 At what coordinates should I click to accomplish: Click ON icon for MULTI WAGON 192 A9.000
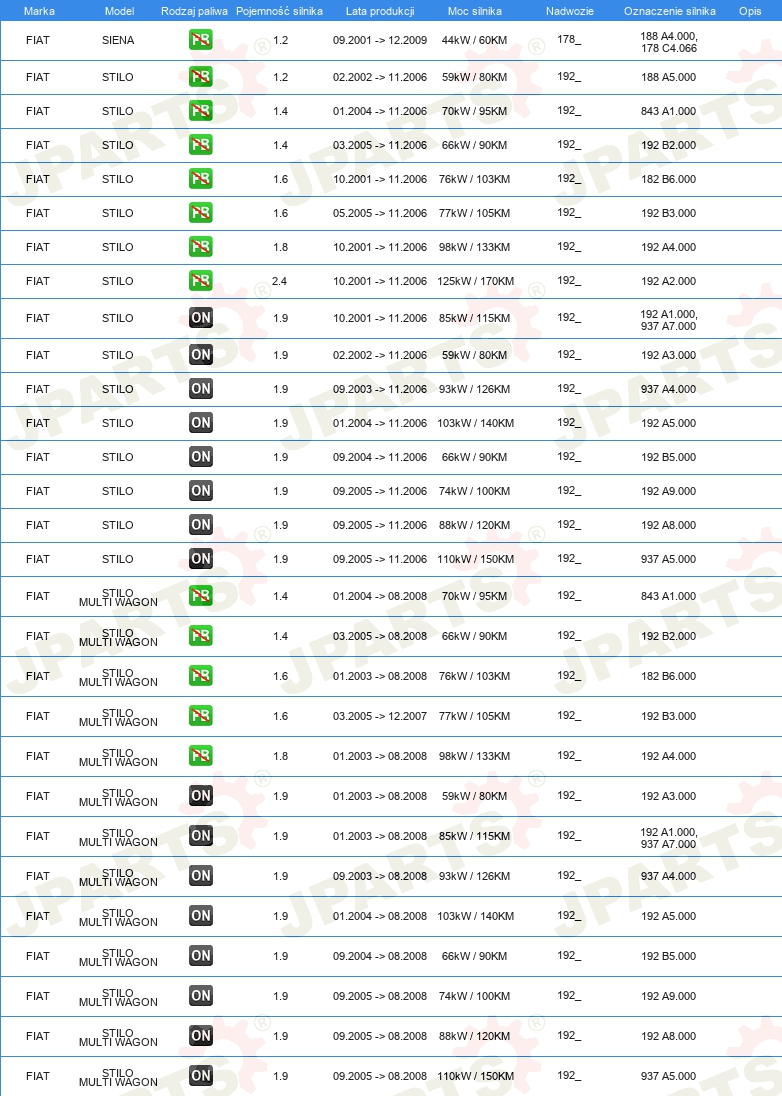click(201, 995)
